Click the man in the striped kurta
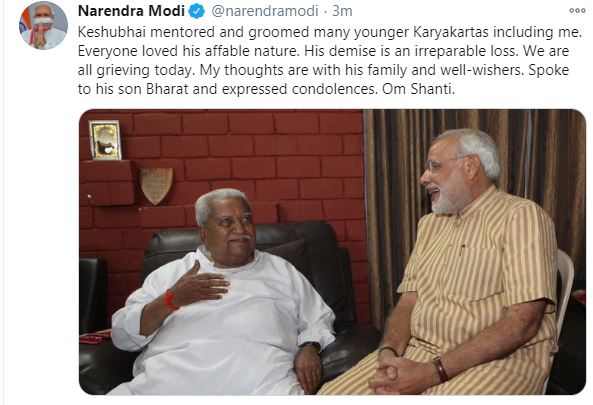This screenshot has height=405, width=593. [469, 265]
